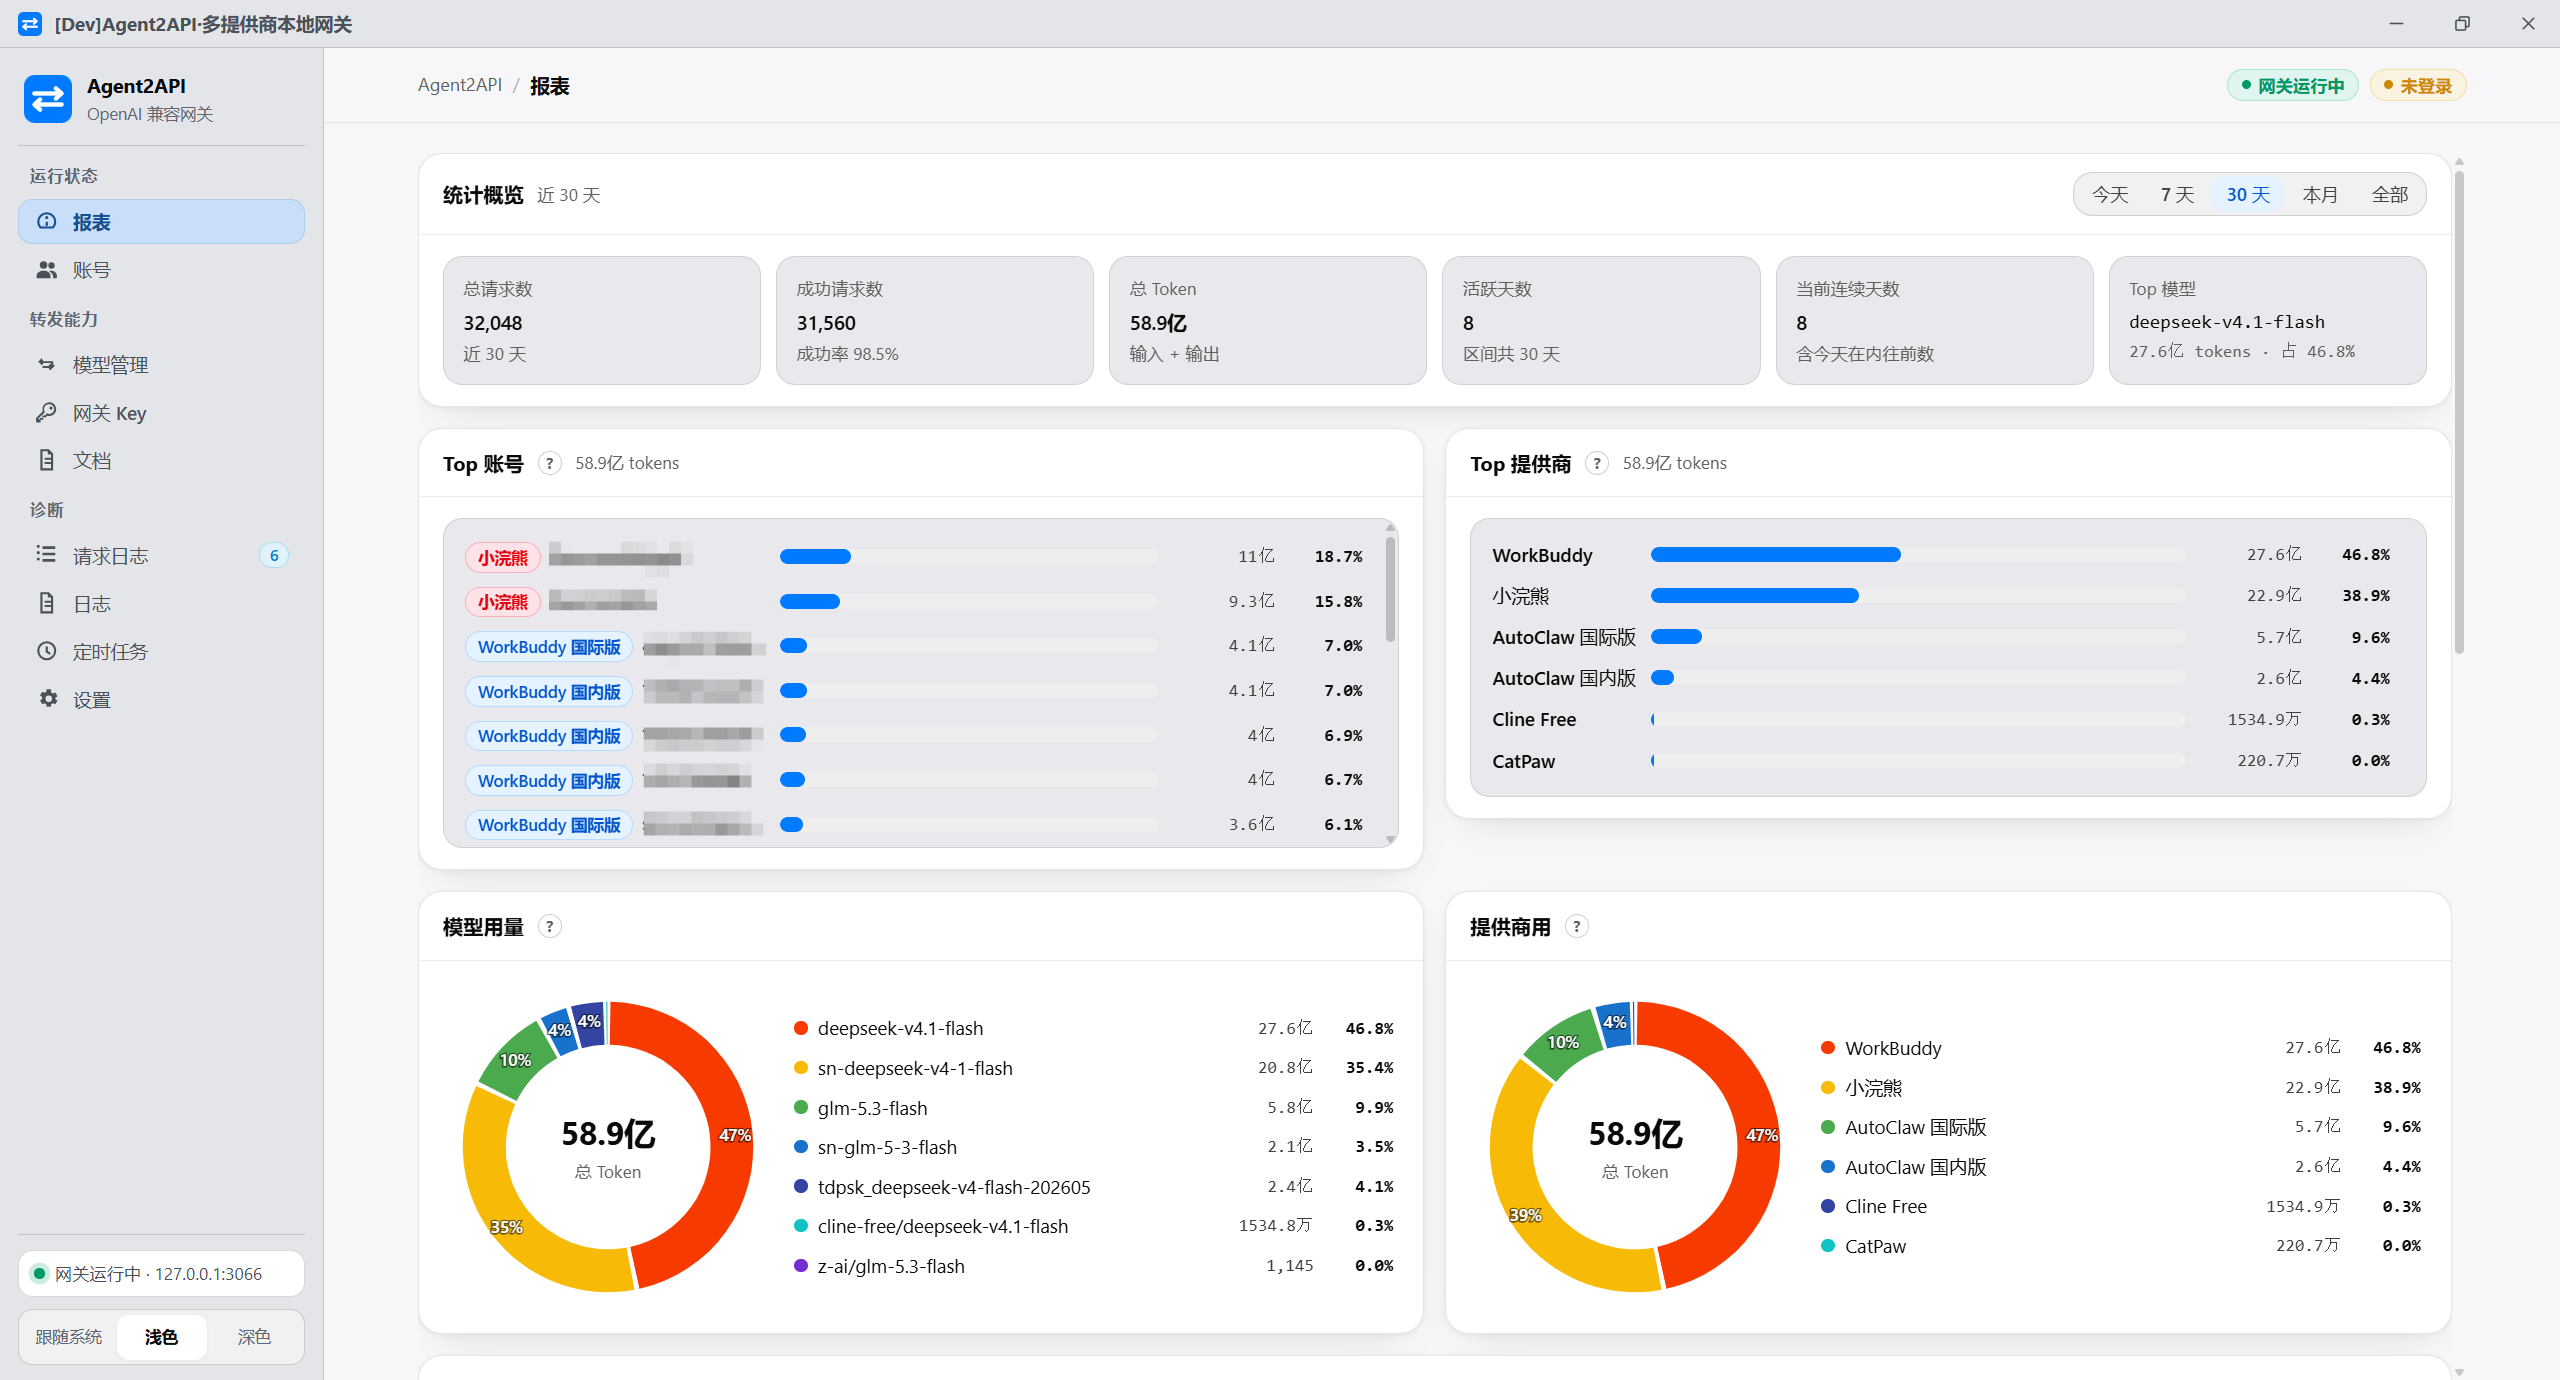This screenshot has width=2560, height=1380.
Task: Click help icon beside Top 账号
Action: pos(549,463)
